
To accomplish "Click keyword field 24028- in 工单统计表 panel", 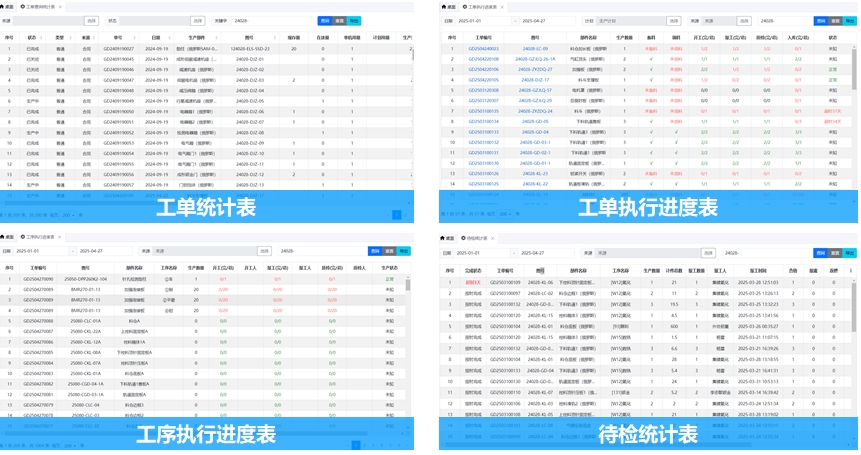I will click(x=272, y=21).
